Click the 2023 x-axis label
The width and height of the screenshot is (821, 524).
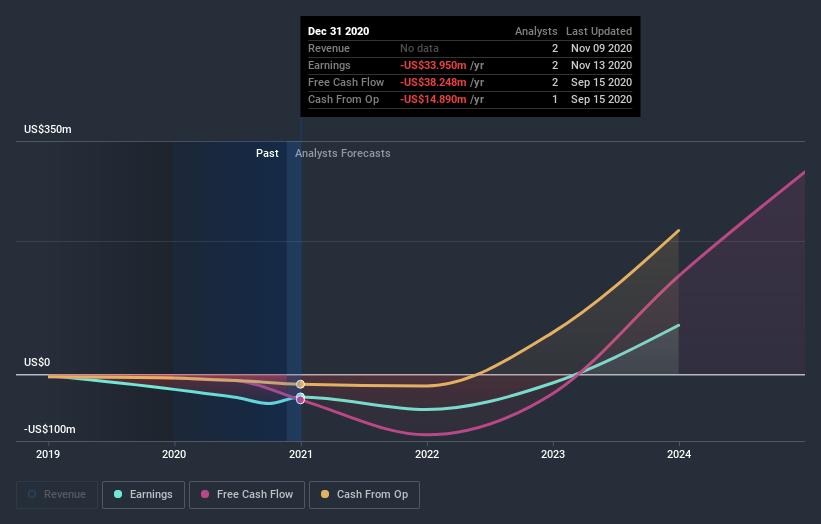[x=553, y=454]
